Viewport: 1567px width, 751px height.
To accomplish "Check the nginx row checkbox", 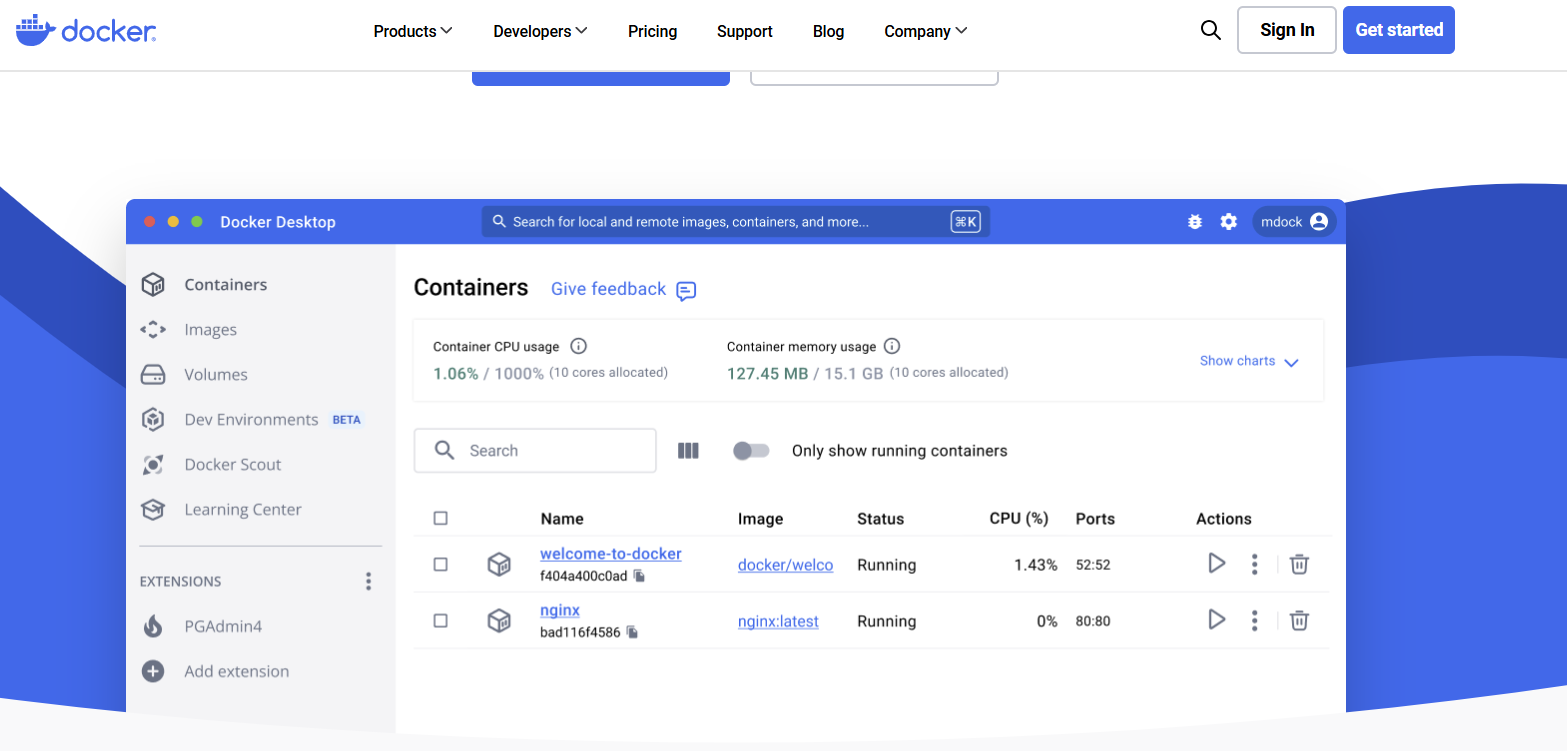I will (x=441, y=621).
